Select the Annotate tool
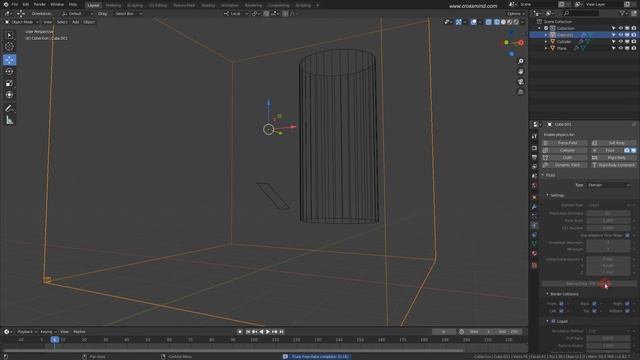This screenshot has height=360, width=640. (9, 108)
